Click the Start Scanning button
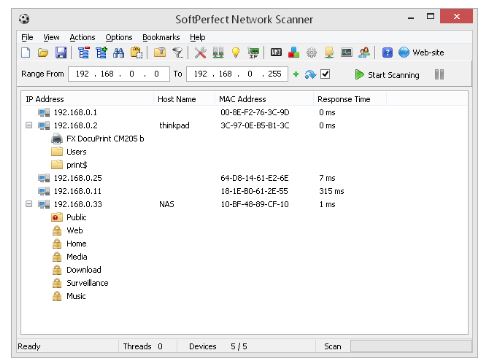 pyautogui.click(x=387, y=74)
